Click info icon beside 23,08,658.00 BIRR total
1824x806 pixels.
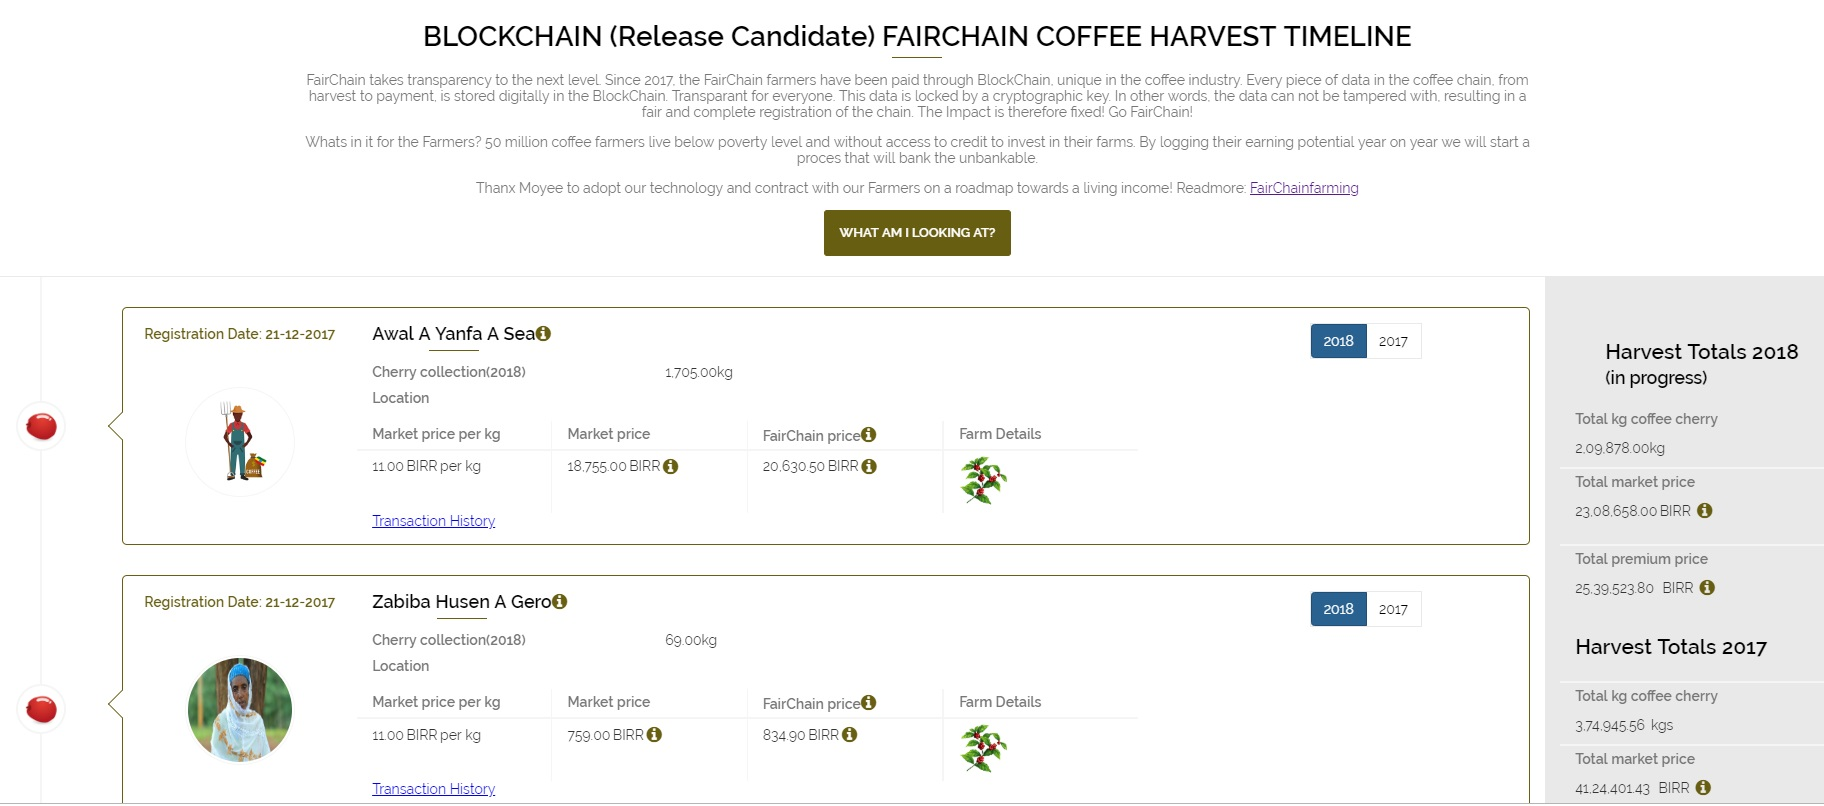pos(1705,511)
